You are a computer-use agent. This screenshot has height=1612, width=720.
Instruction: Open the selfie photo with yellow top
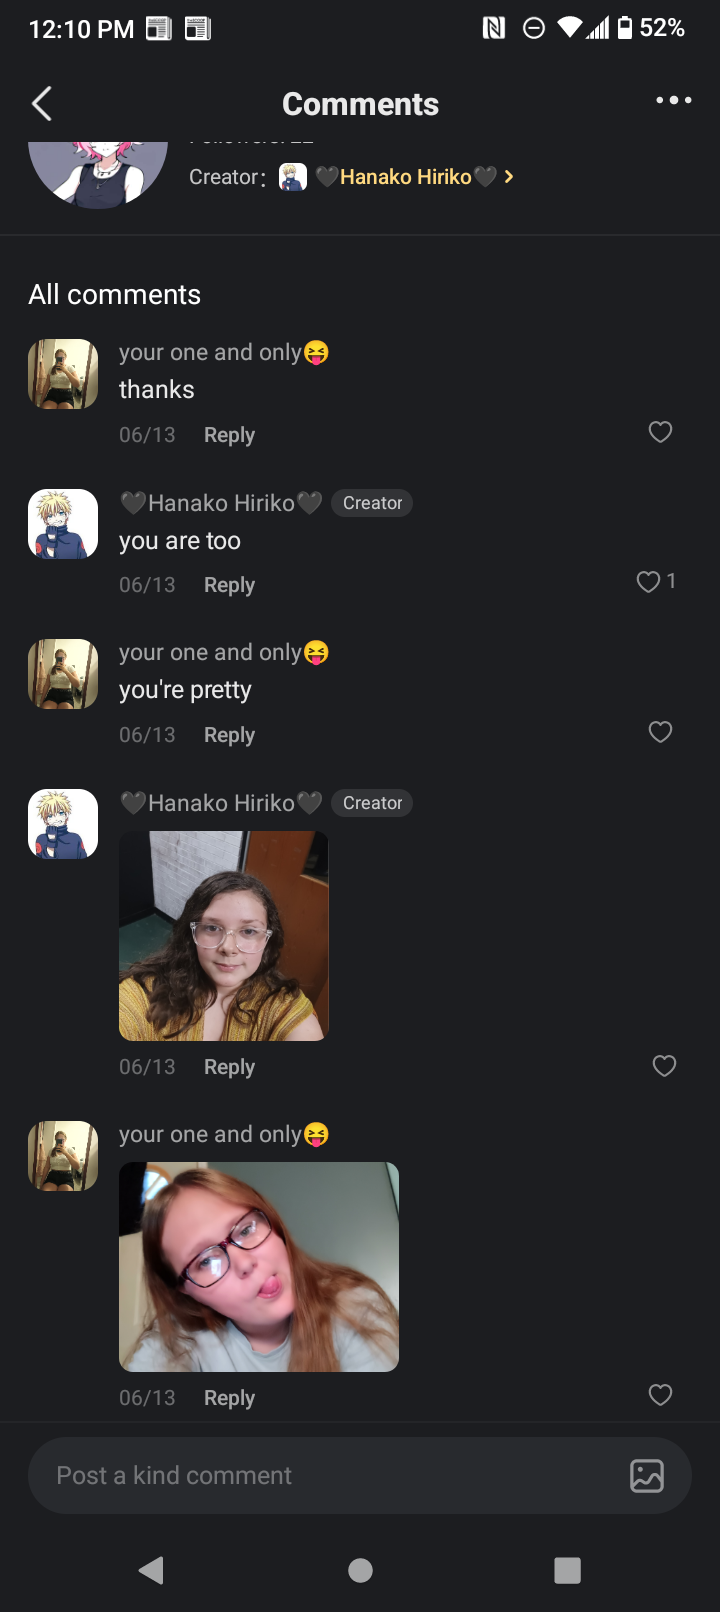pos(224,936)
